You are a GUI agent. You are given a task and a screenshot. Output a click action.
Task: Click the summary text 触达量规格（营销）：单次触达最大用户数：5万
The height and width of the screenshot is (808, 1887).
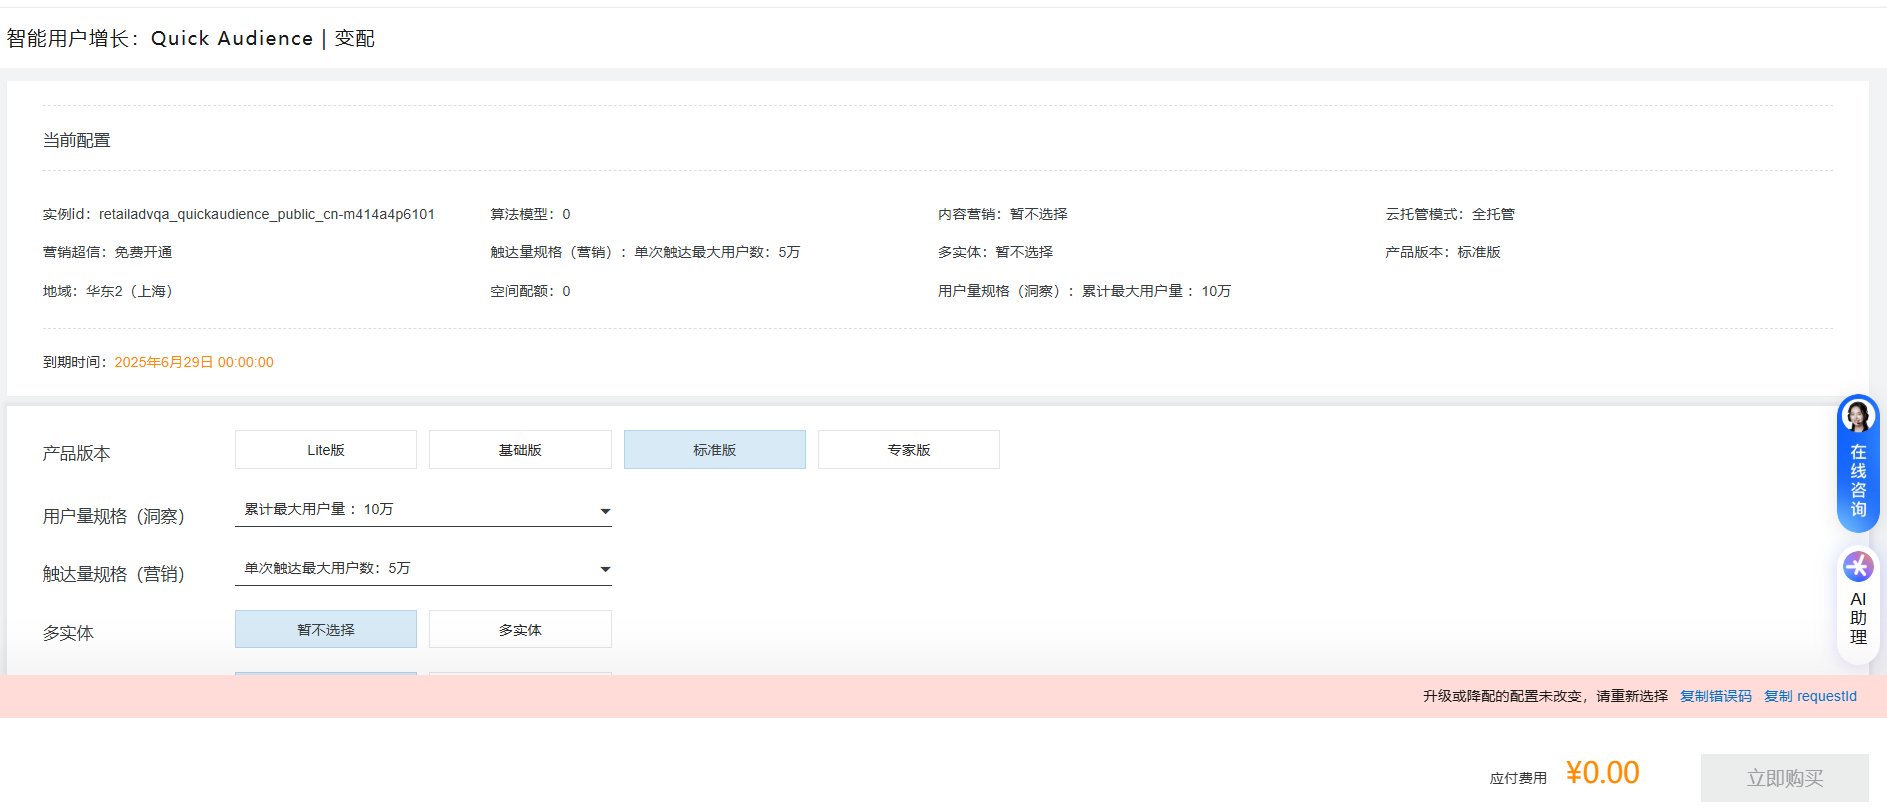645,252
